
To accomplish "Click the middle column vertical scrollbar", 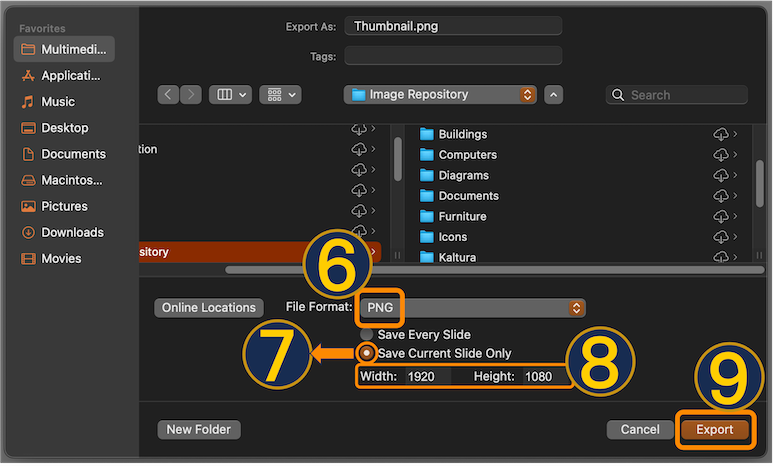I will (x=398, y=159).
